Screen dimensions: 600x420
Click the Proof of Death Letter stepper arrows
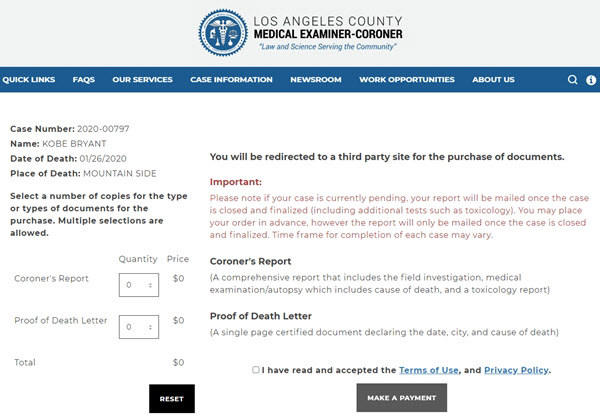click(150, 326)
